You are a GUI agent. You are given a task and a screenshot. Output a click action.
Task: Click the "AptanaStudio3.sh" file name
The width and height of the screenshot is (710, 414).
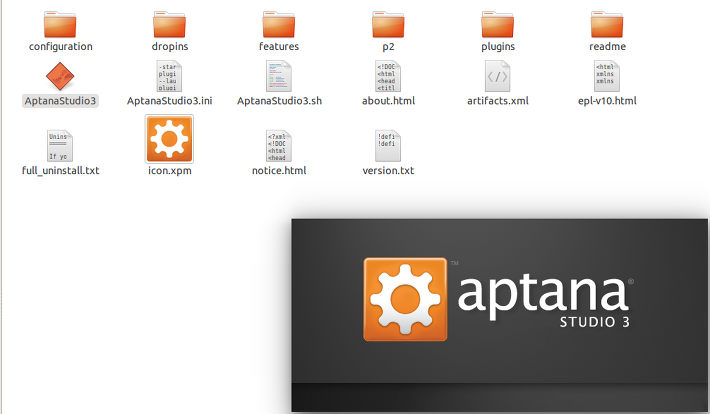[x=279, y=101]
